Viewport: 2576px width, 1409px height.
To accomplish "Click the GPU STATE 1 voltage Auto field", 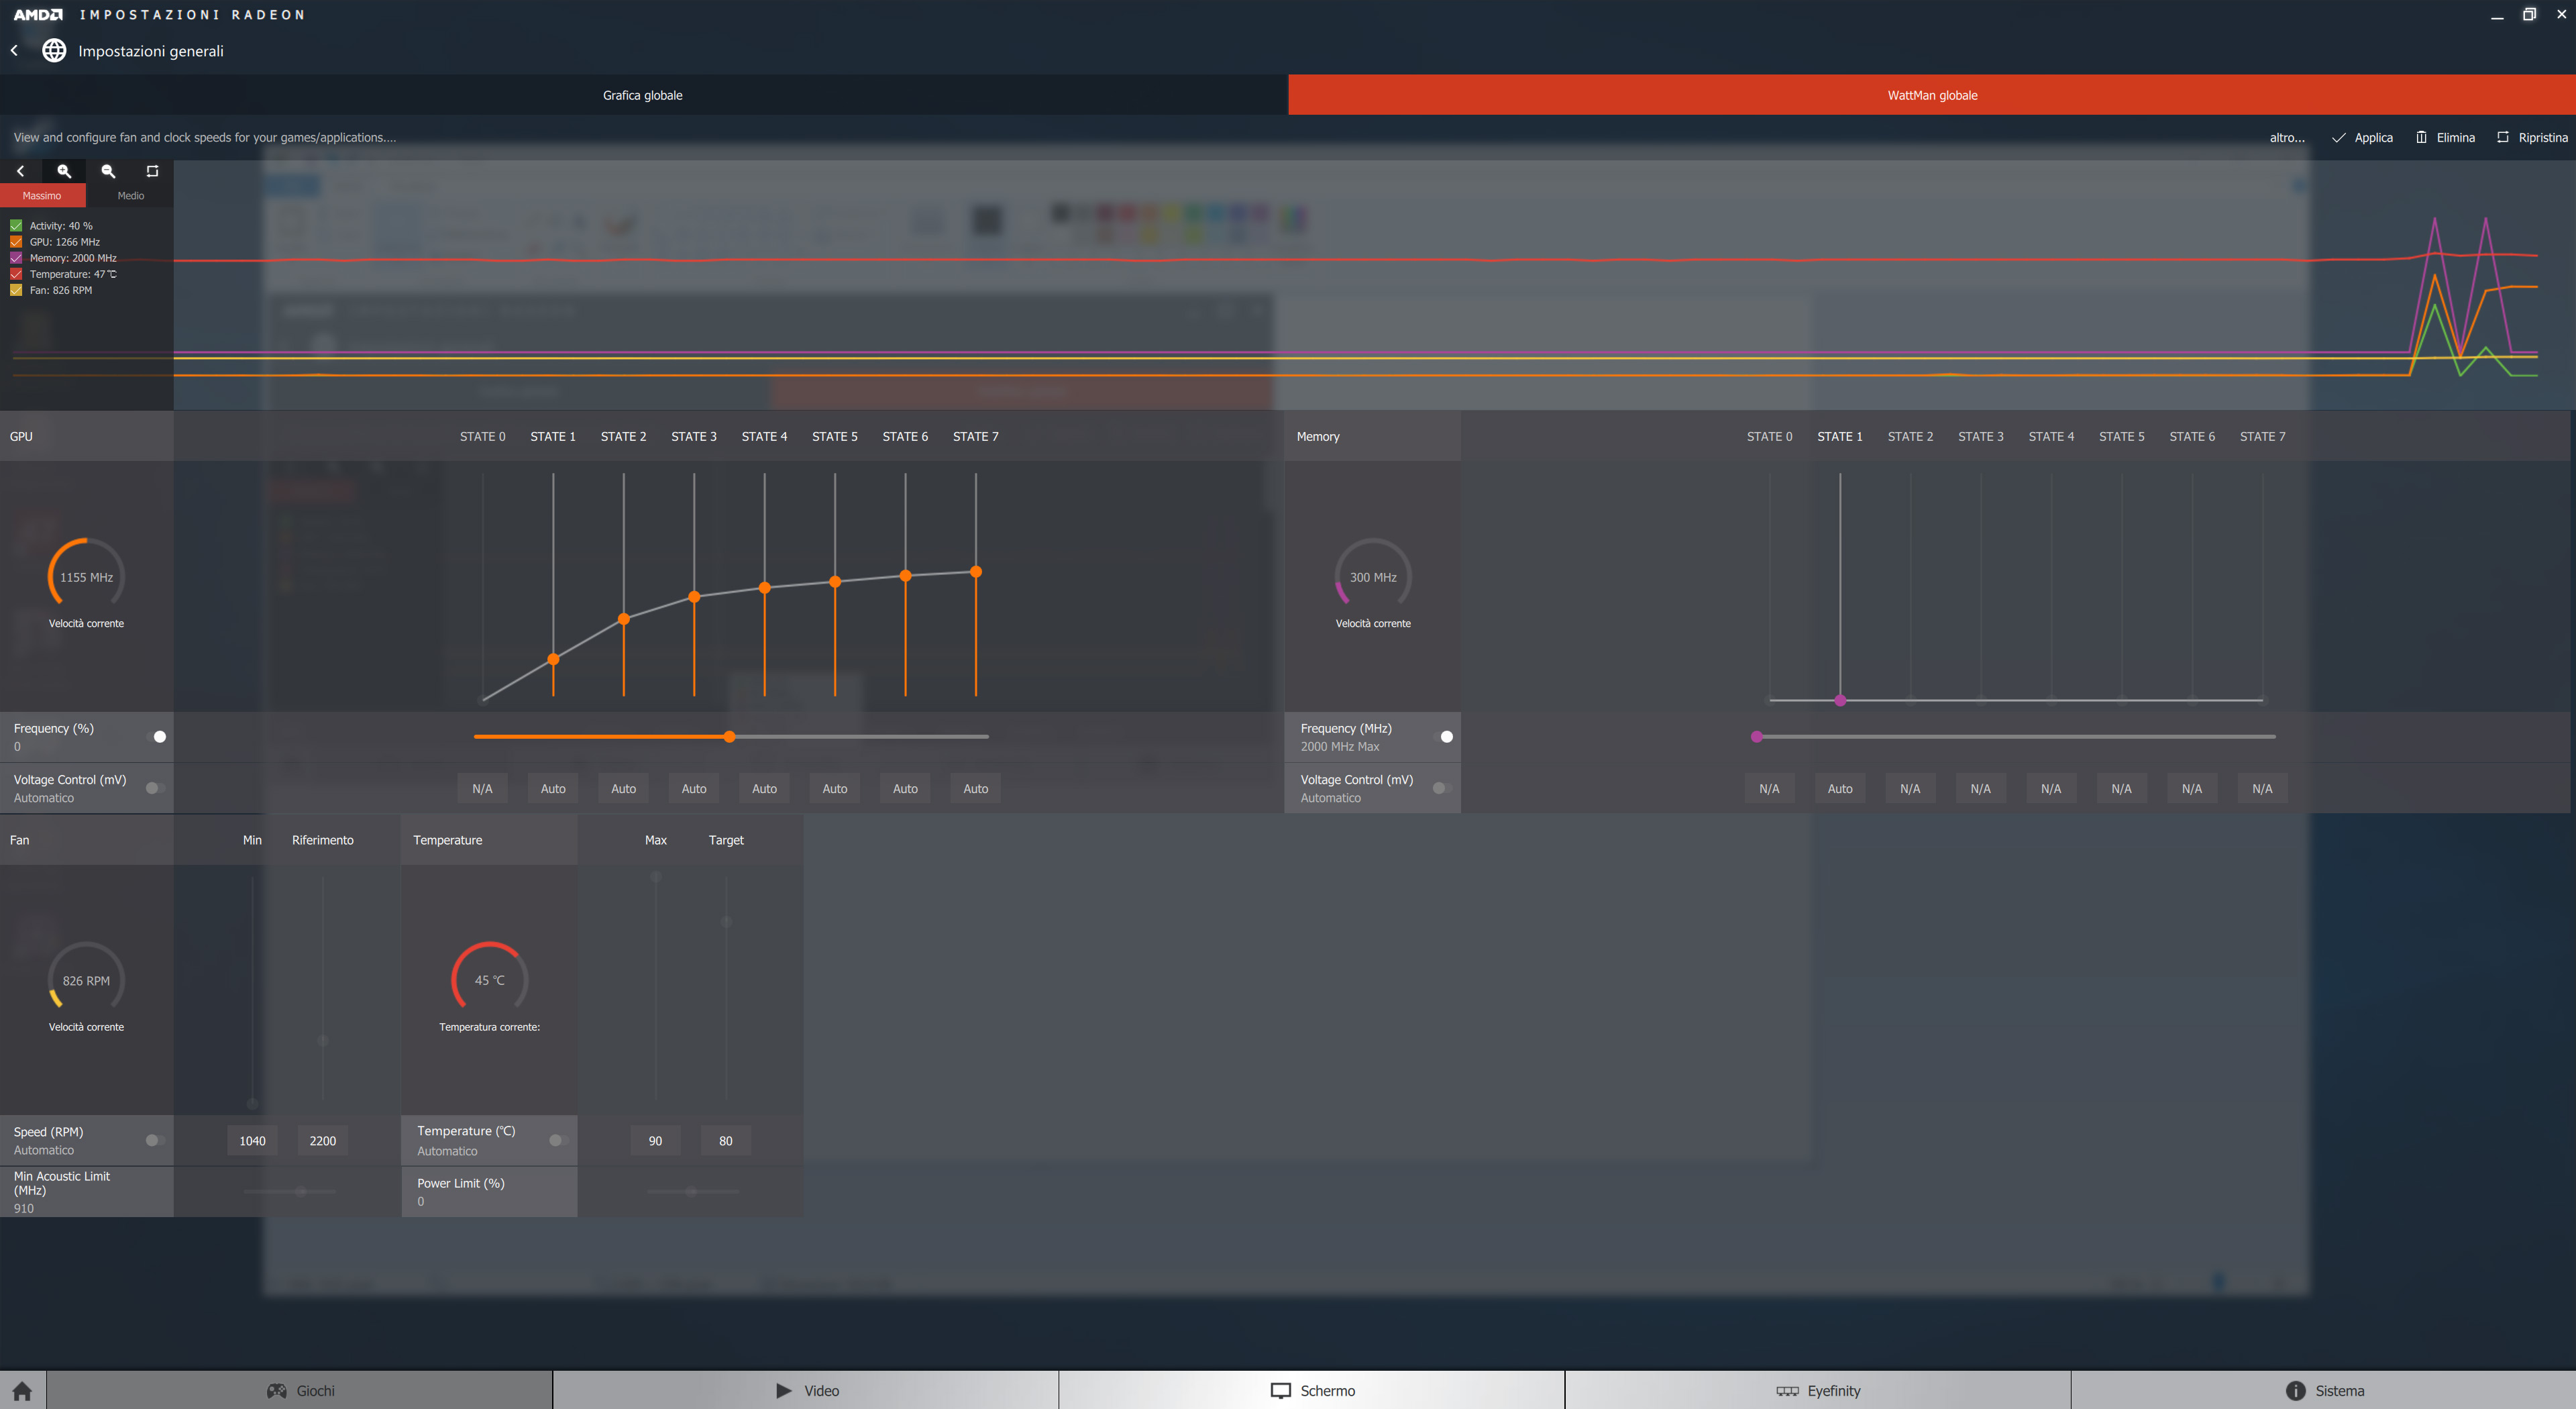I will pos(553,789).
